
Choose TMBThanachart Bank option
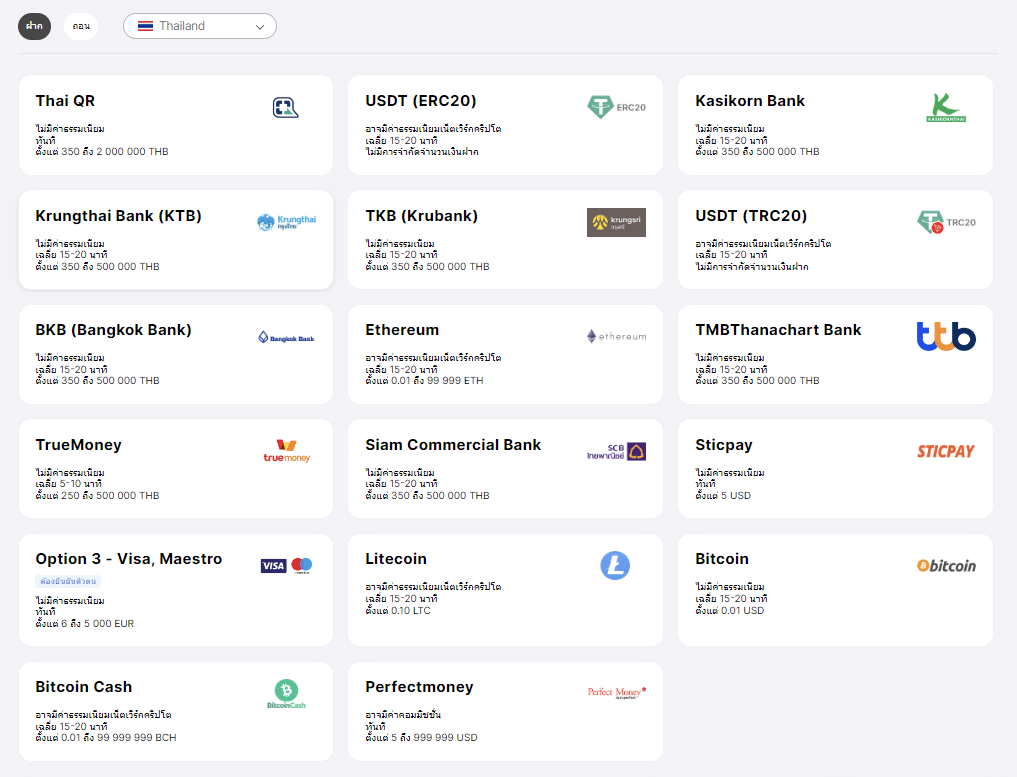click(835, 354)
